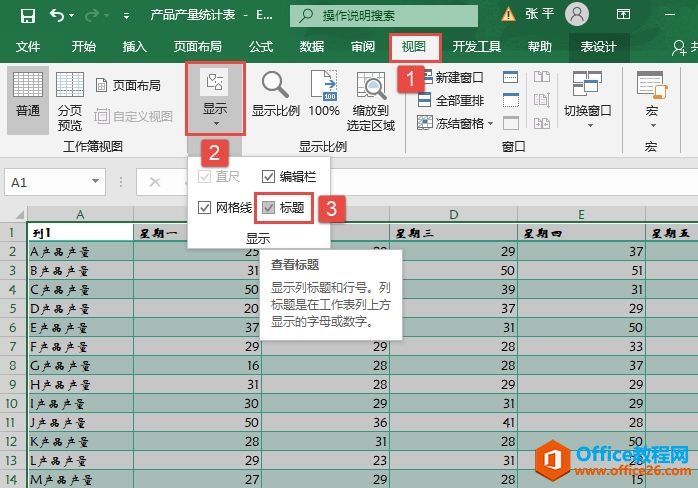The height and width of the screenshot is (488, 698).
Task: Open Page Break Preview (分页预览)
Action: click(70, 101)
